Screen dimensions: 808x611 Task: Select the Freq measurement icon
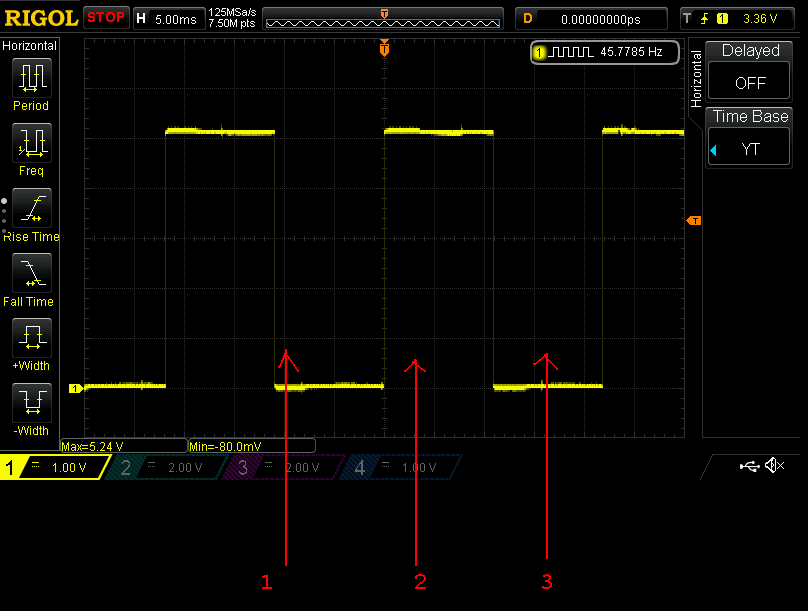31,143
